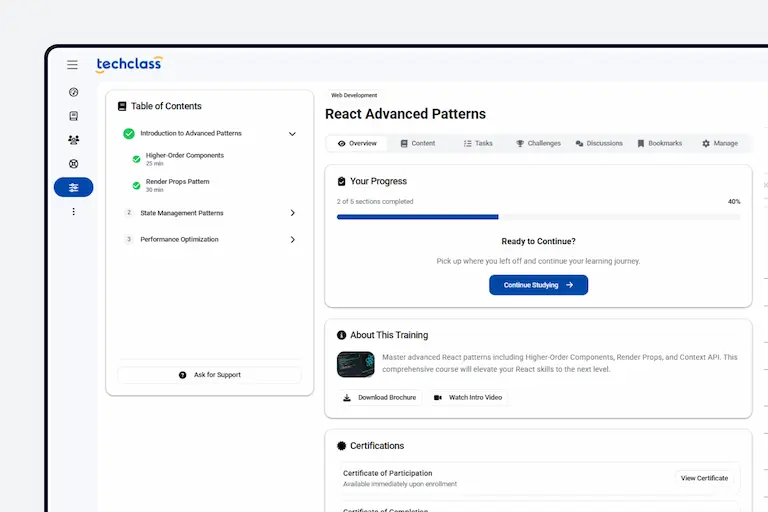Click '2 of 5 sections completed' text
This screenshot has height=512, width=768.
click(375, 201)
